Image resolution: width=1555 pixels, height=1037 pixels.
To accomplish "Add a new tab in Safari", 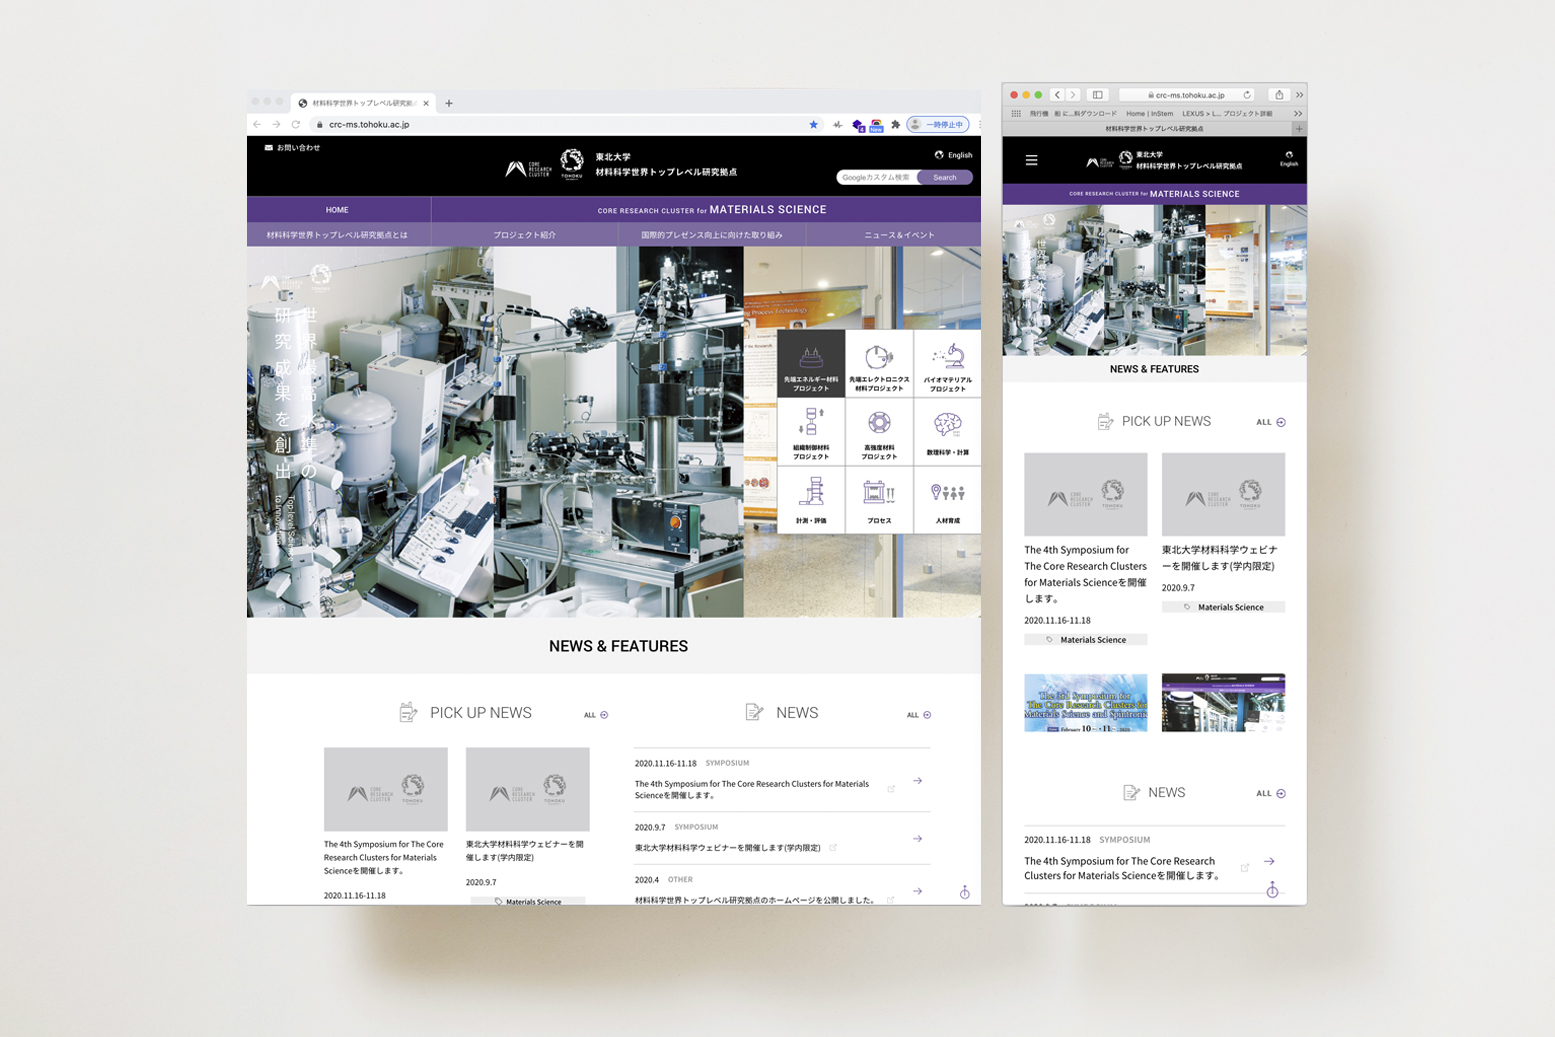I will [1299, 128].
